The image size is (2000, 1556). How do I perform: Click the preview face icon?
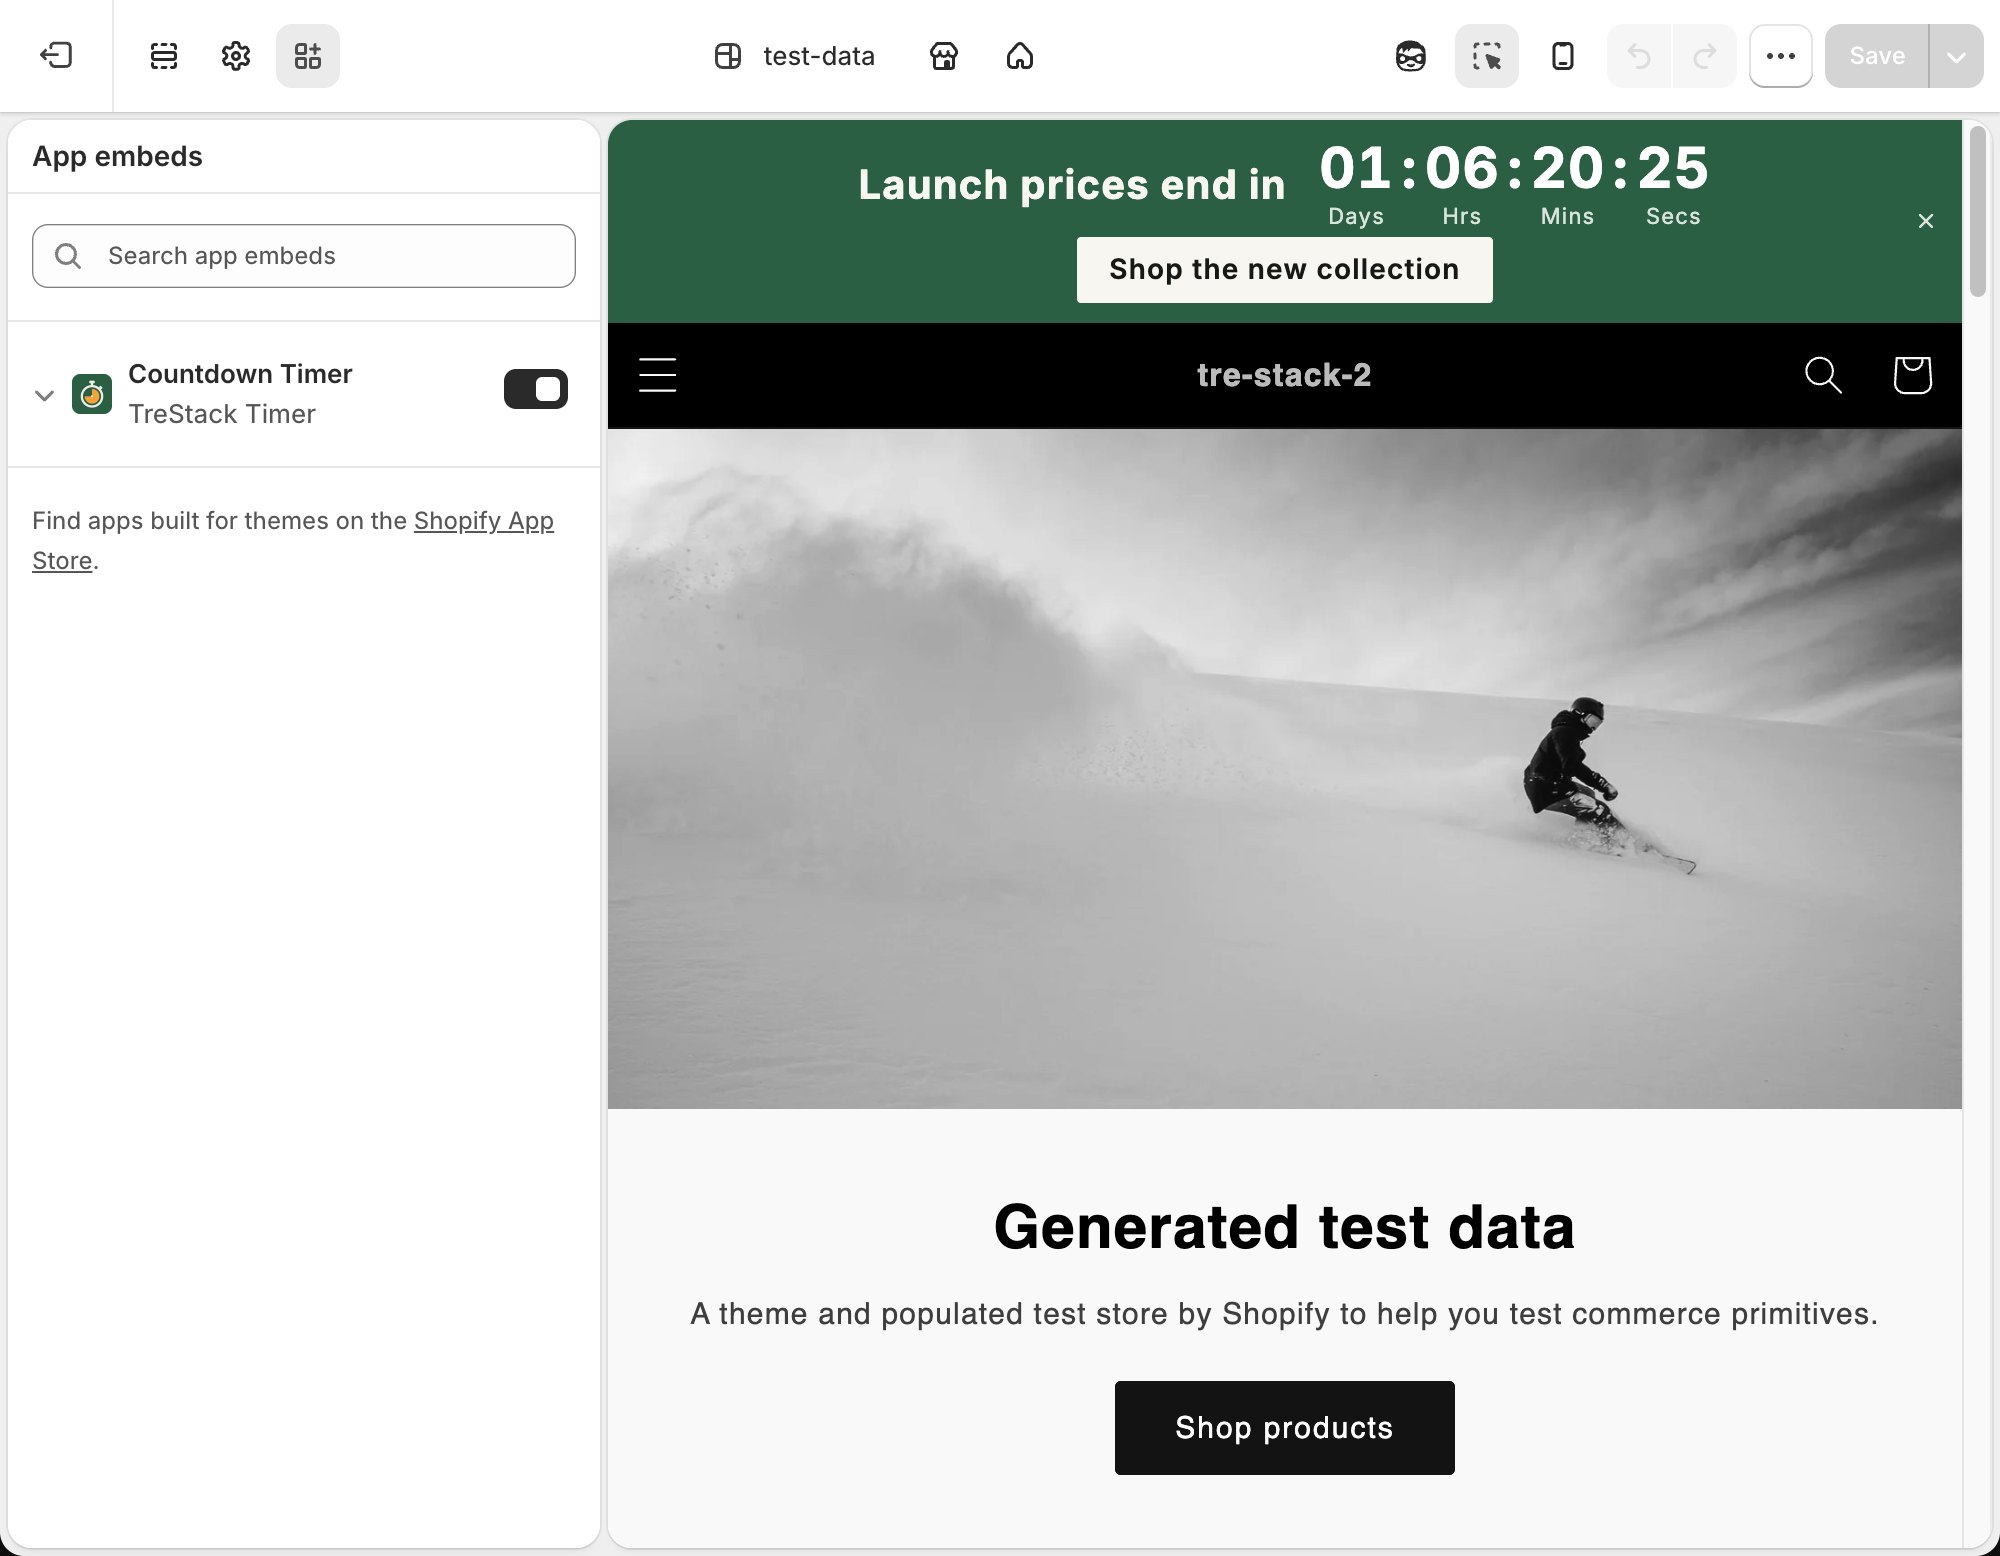click(1411, 56)
